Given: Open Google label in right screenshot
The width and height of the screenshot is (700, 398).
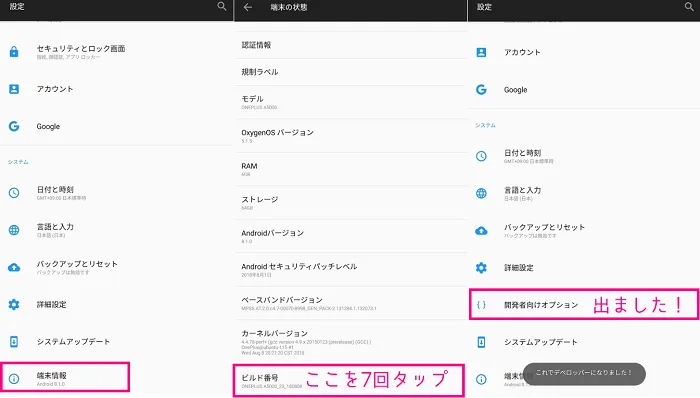Looking at the screenshot, I should (x=516, y=90).
